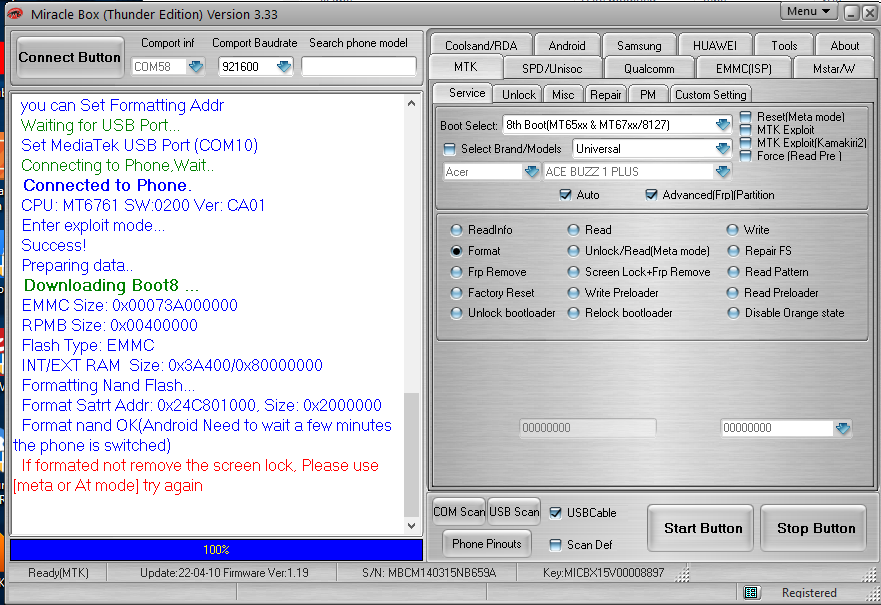Select Disable Orange state option
Image resolution: width=881 pixels, height=605 pixels.
[733, 313]
